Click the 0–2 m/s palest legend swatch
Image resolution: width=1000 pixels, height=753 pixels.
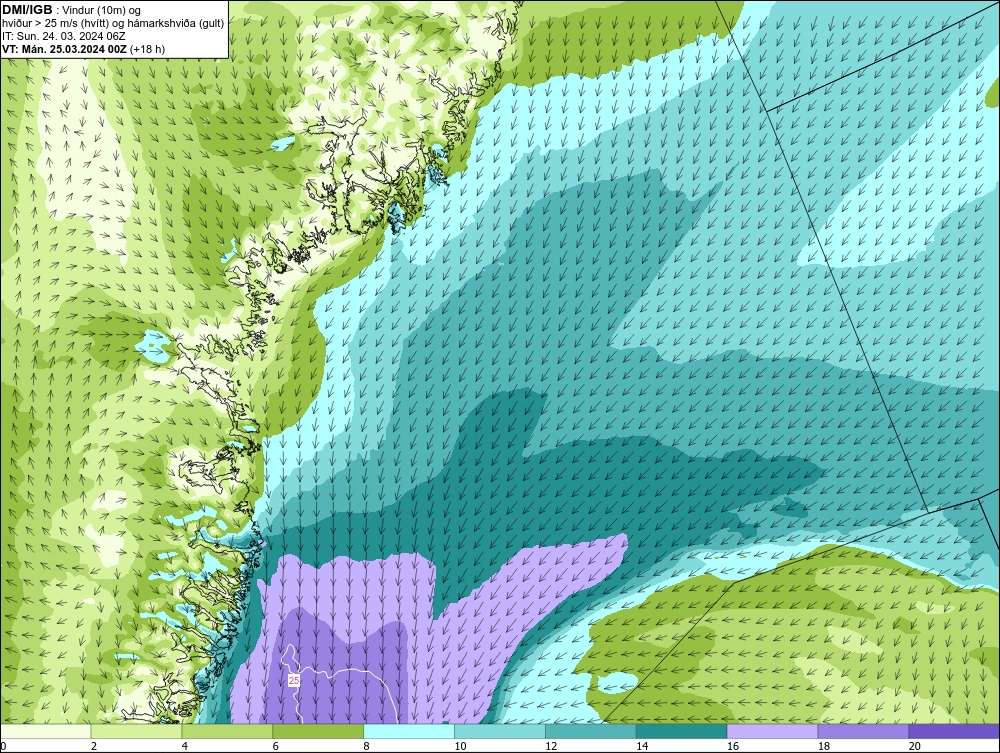pyautogui.click(x=46, y=731)
